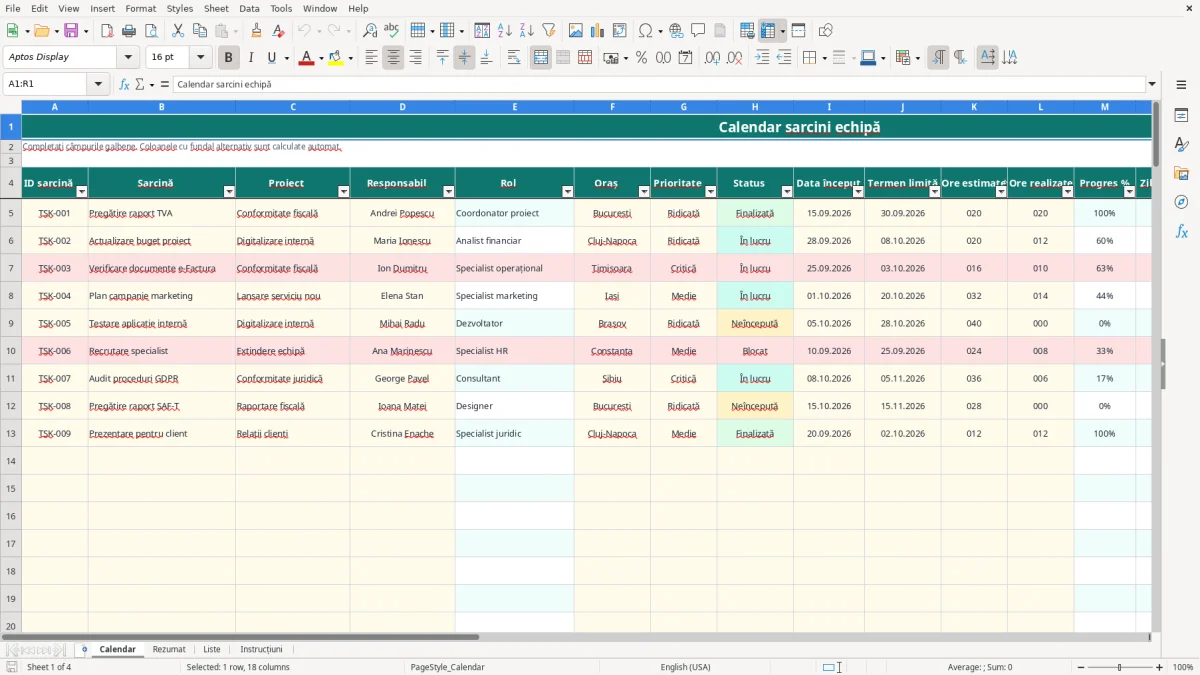
Task: Insert a hyperlink (globe icon)
Action: (x=676, y=31)
